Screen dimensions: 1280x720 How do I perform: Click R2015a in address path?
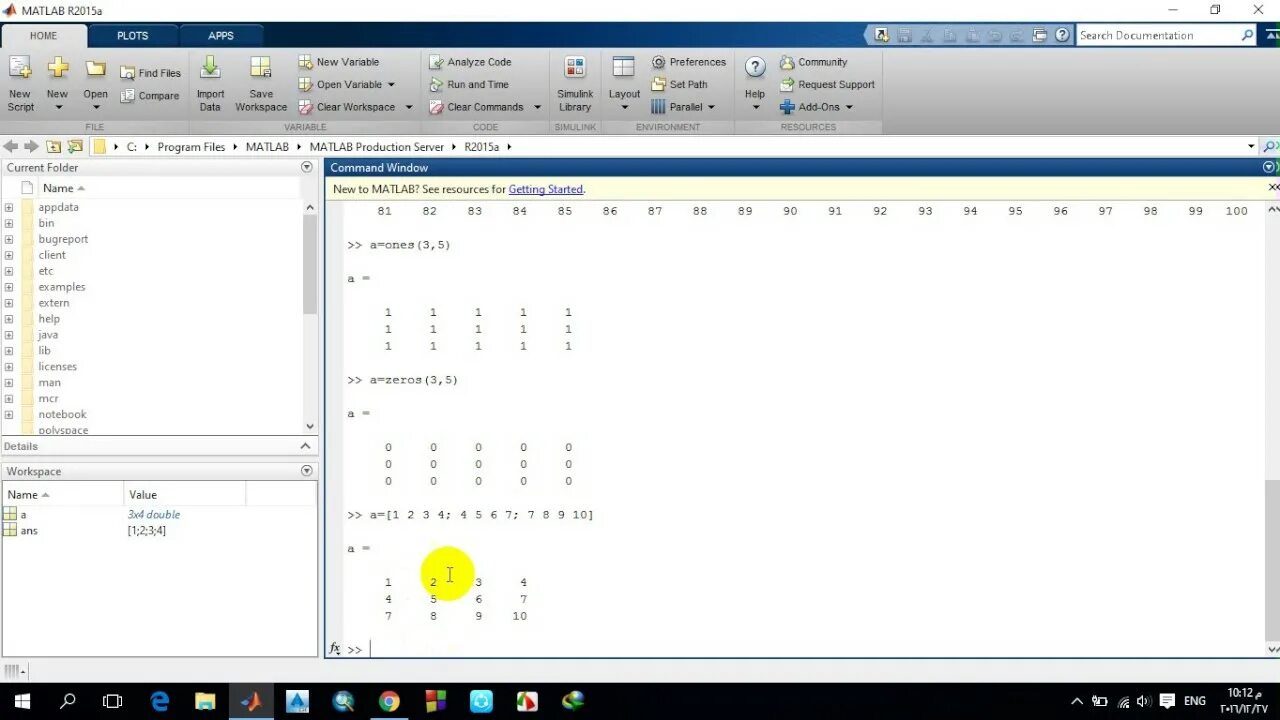[x=481, y=147]
